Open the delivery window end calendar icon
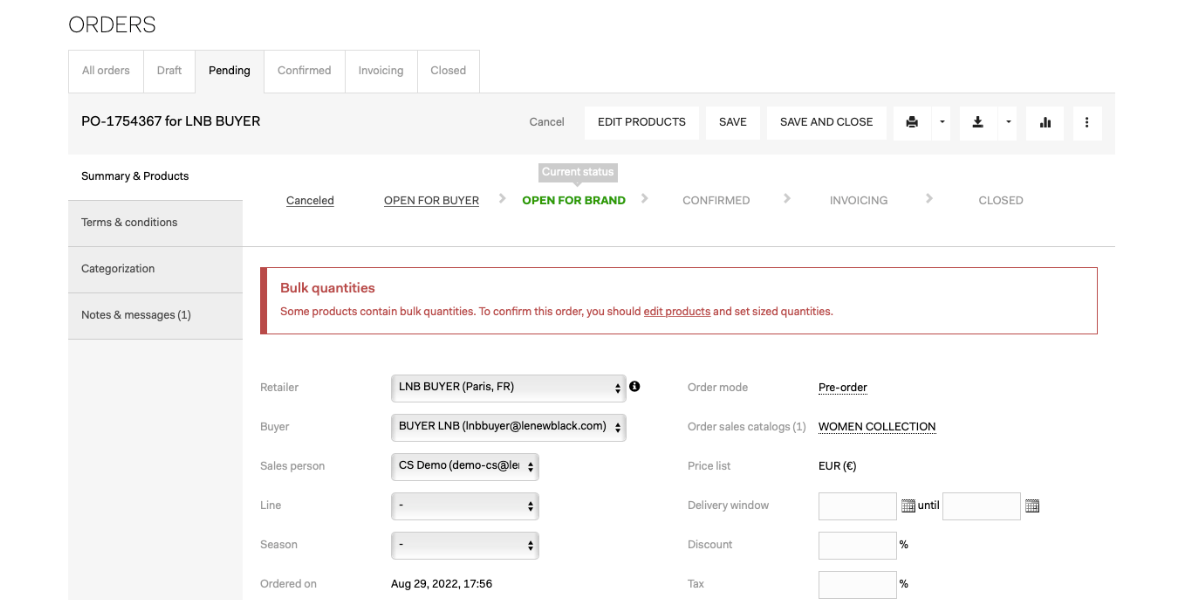This screenshot has height=600, width=1200. pos(1032,506)
